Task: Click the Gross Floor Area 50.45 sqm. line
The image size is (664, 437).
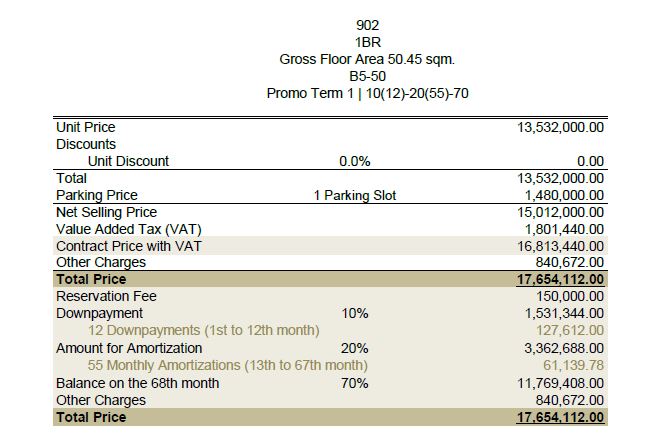Action: (367, 59)
